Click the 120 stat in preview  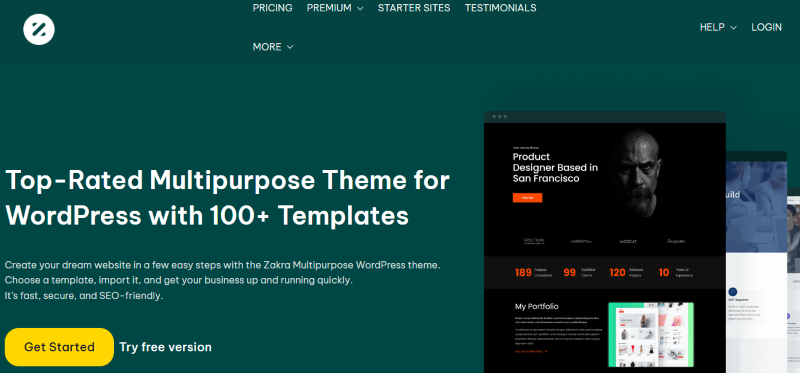(x=627, y=272)
